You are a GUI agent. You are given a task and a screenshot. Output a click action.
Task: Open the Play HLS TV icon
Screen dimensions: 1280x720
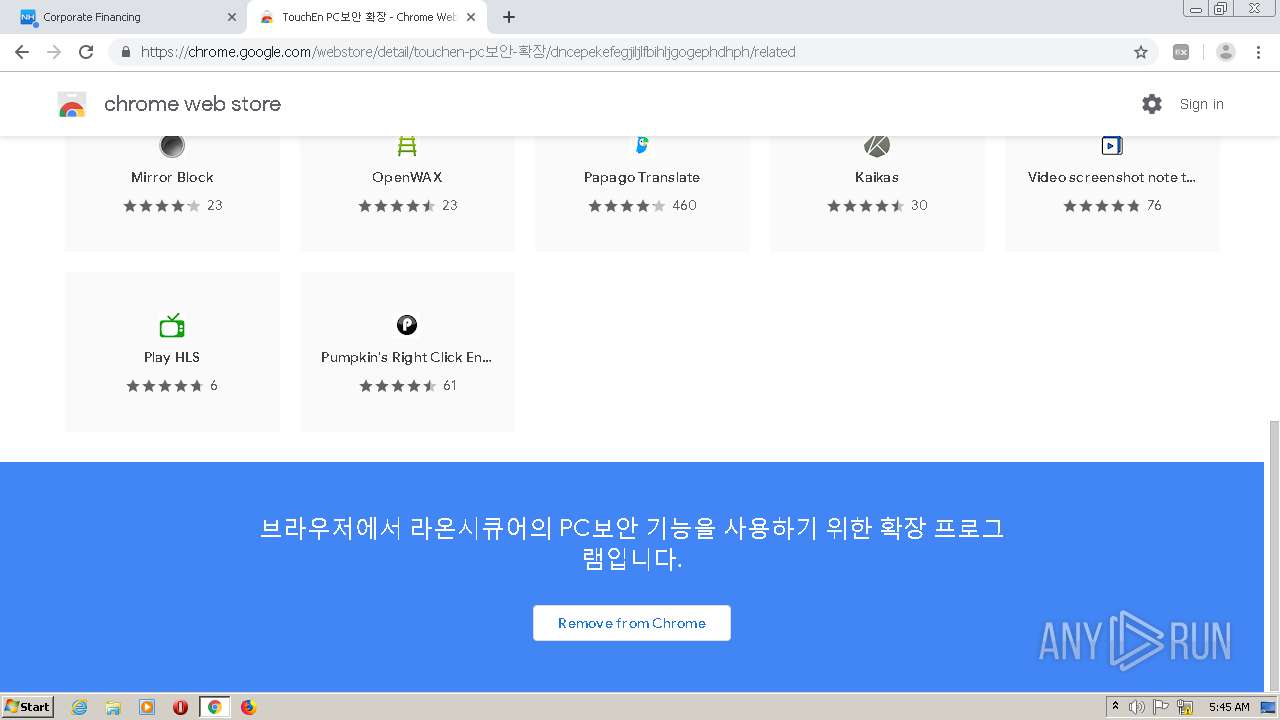(x=172, y=325)
